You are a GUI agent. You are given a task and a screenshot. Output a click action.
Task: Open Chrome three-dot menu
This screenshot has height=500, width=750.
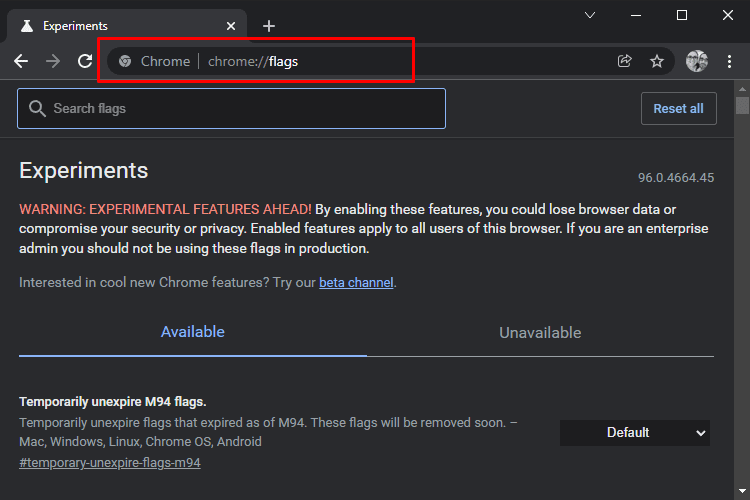click(729, 61)
